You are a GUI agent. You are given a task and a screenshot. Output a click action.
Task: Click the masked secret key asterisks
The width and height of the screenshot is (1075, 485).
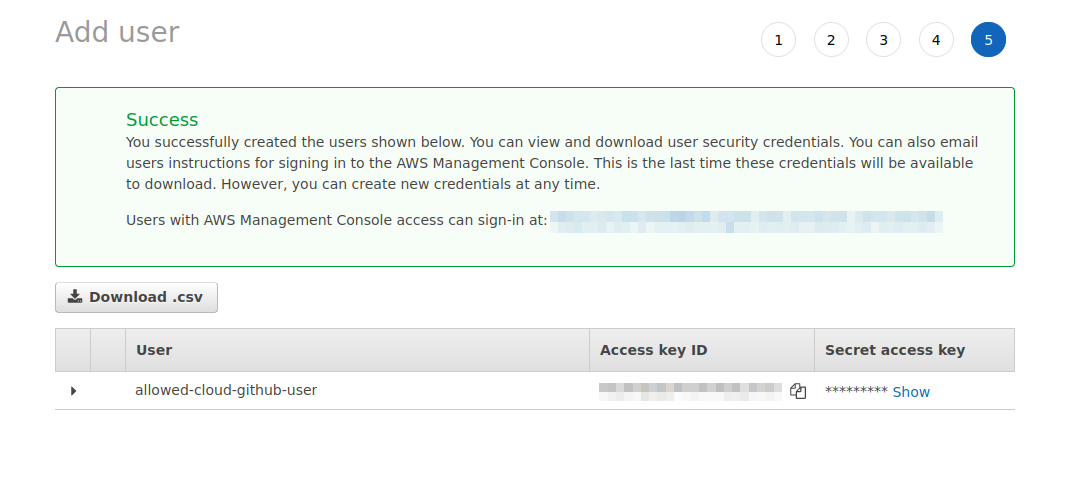[856, 392]
